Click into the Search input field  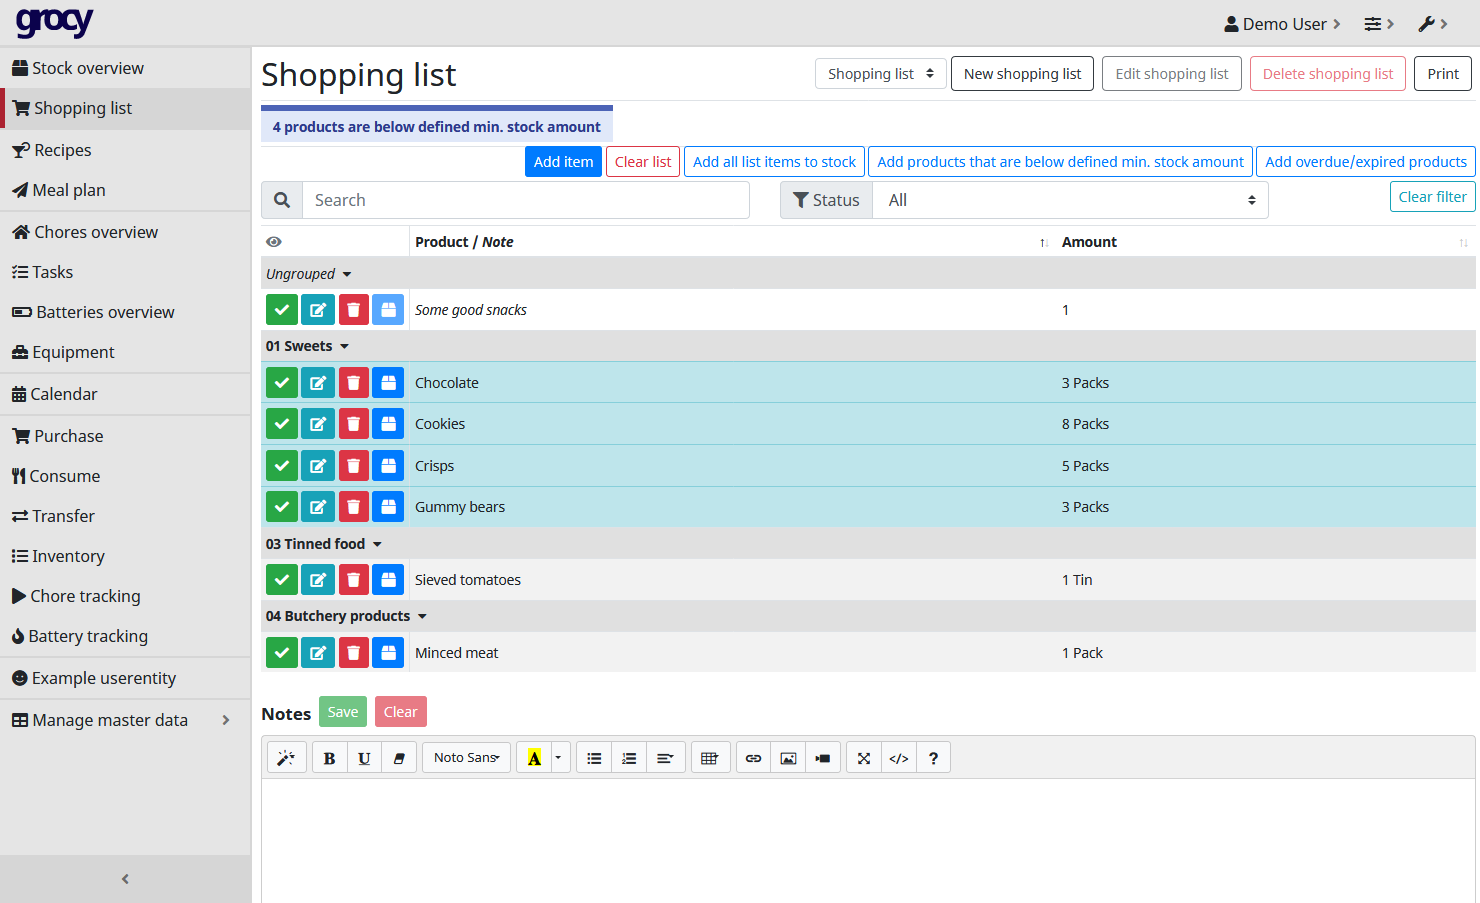point(525,200)
